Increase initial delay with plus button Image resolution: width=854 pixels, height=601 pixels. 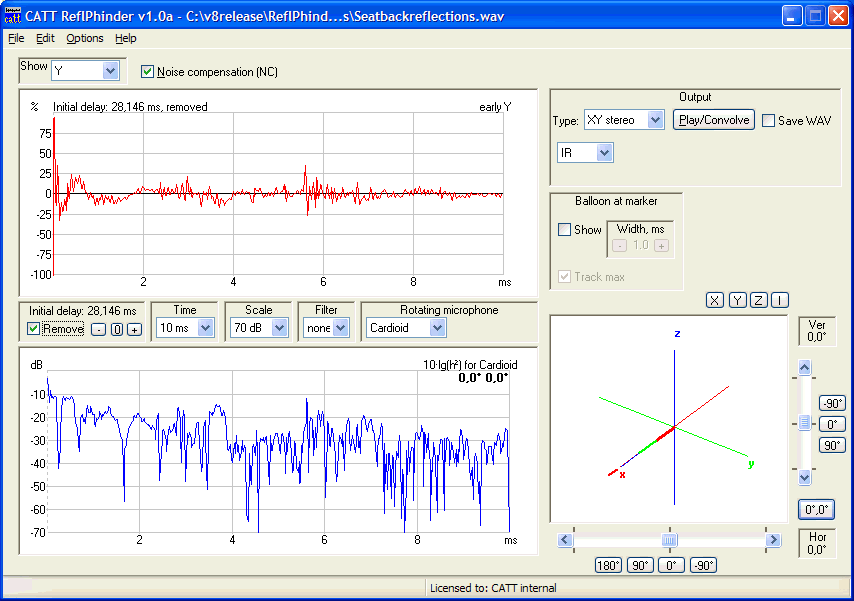click(x=134, y=329)
